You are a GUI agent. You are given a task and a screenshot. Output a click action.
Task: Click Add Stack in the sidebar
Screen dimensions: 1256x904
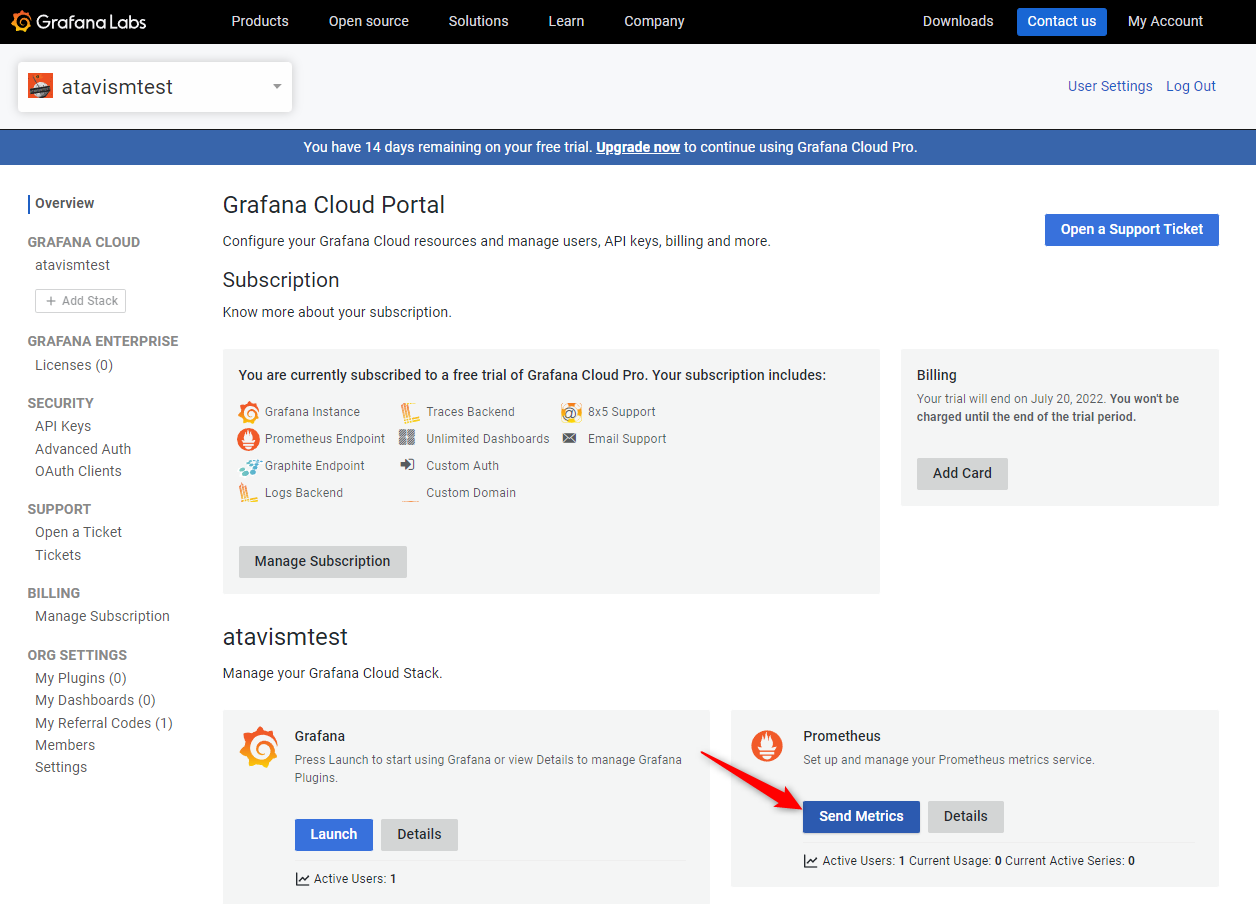(81, 301)
